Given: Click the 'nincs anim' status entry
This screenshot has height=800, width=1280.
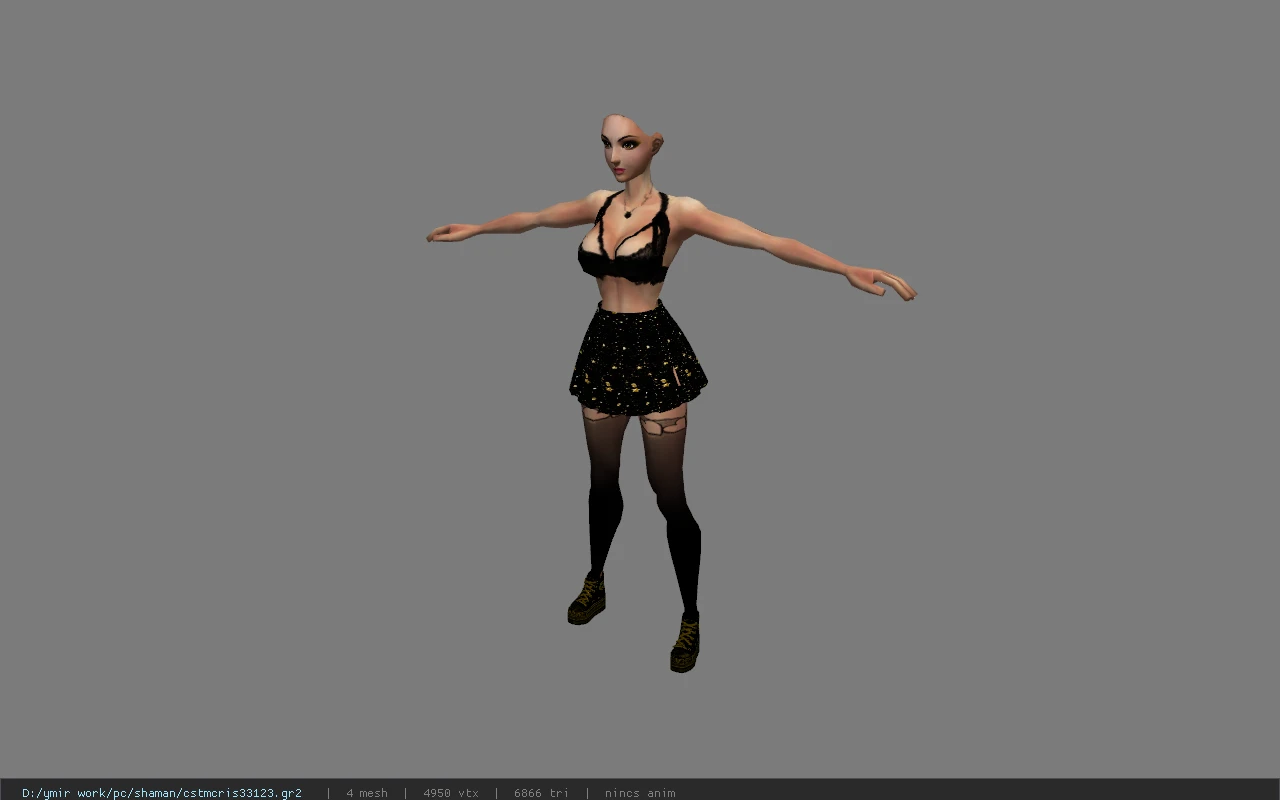Looking at the screenshot, I should click(640, 793).
